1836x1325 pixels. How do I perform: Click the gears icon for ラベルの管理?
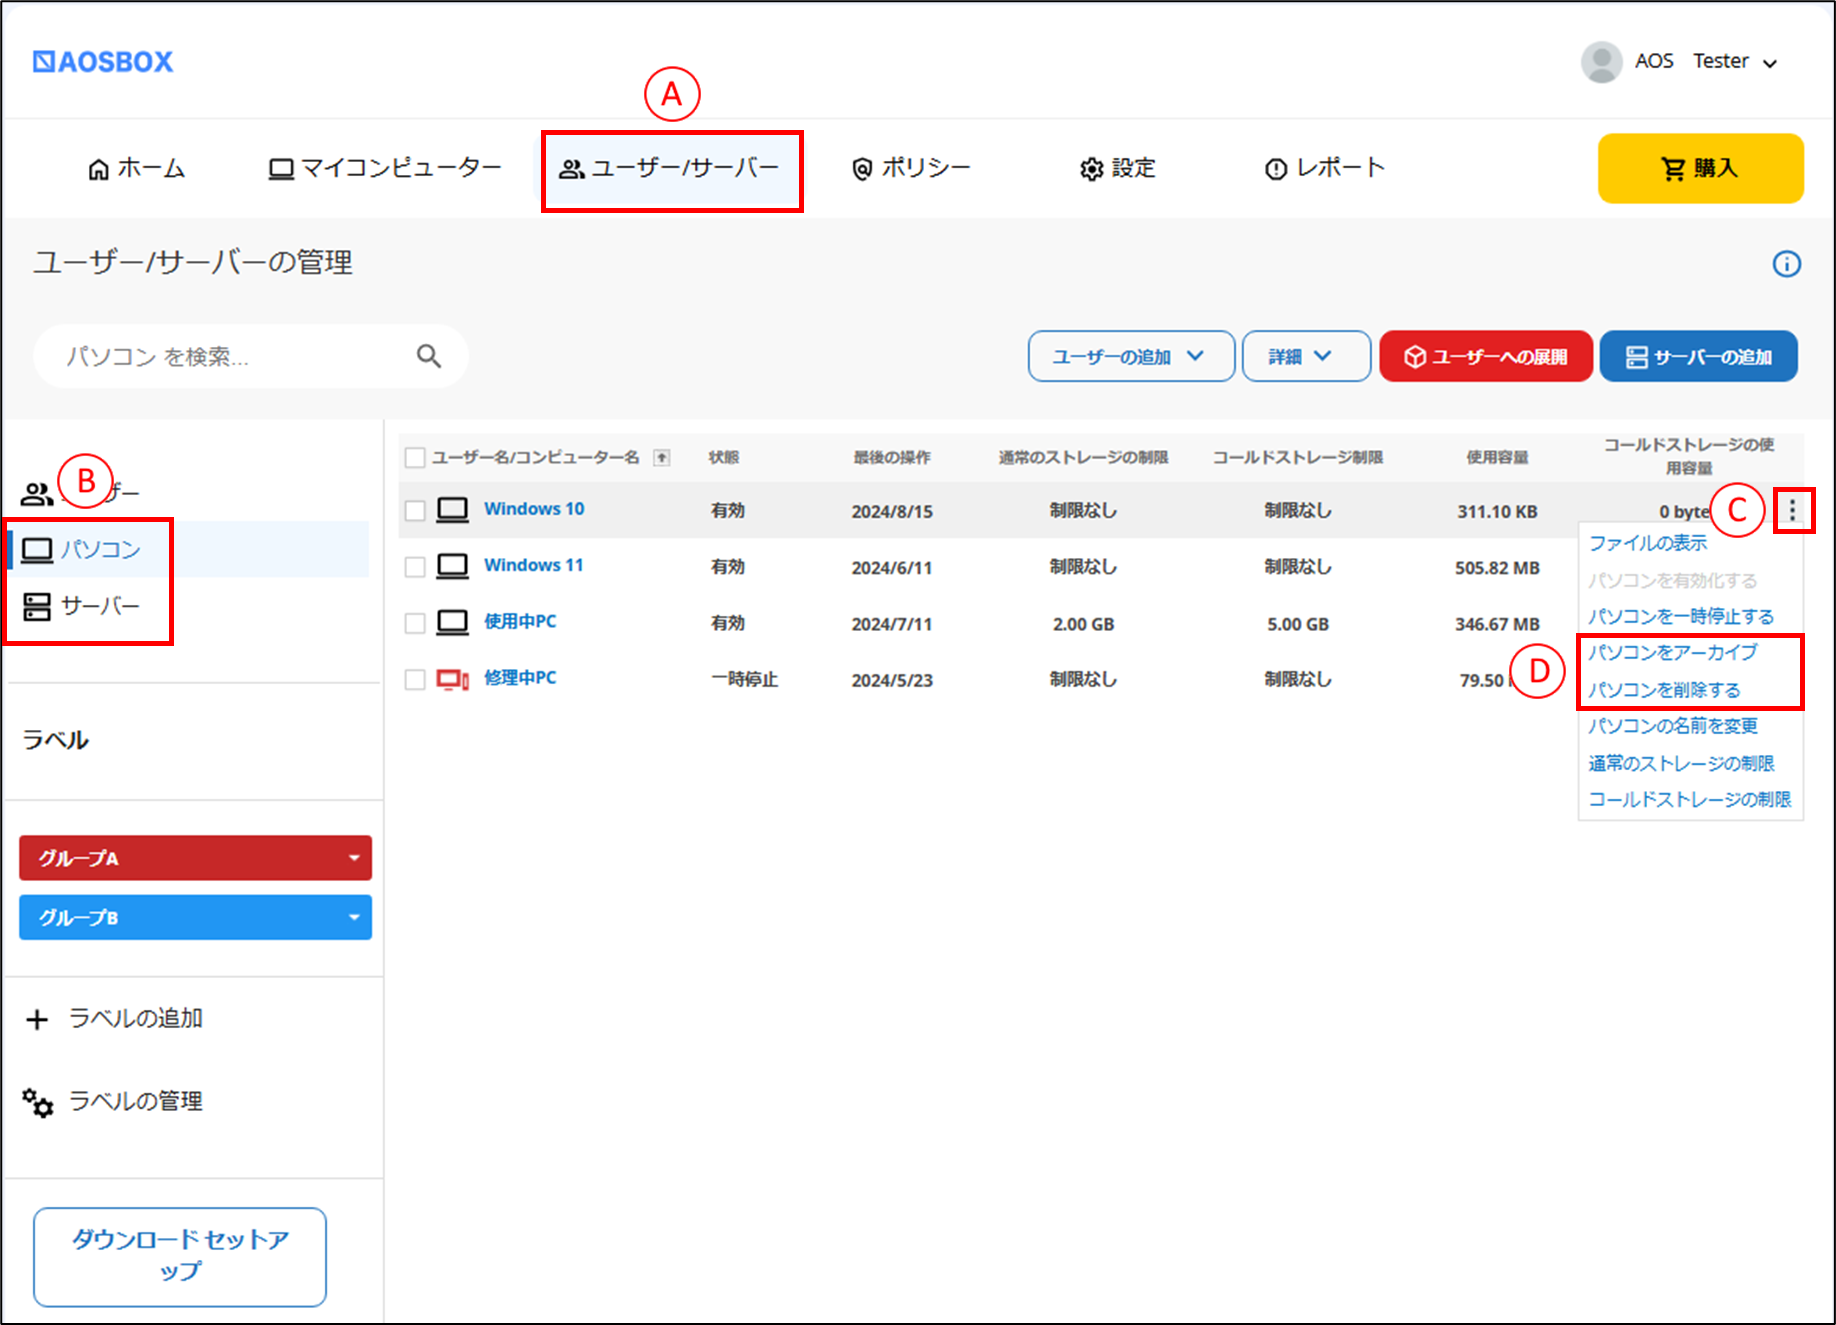click(x=38, y=1102)
